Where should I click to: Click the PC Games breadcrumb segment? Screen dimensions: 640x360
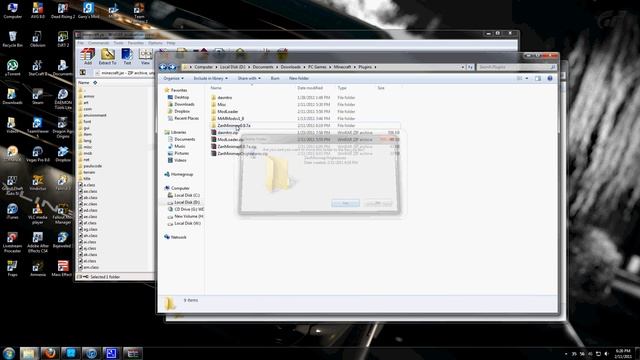coord(317,67)
